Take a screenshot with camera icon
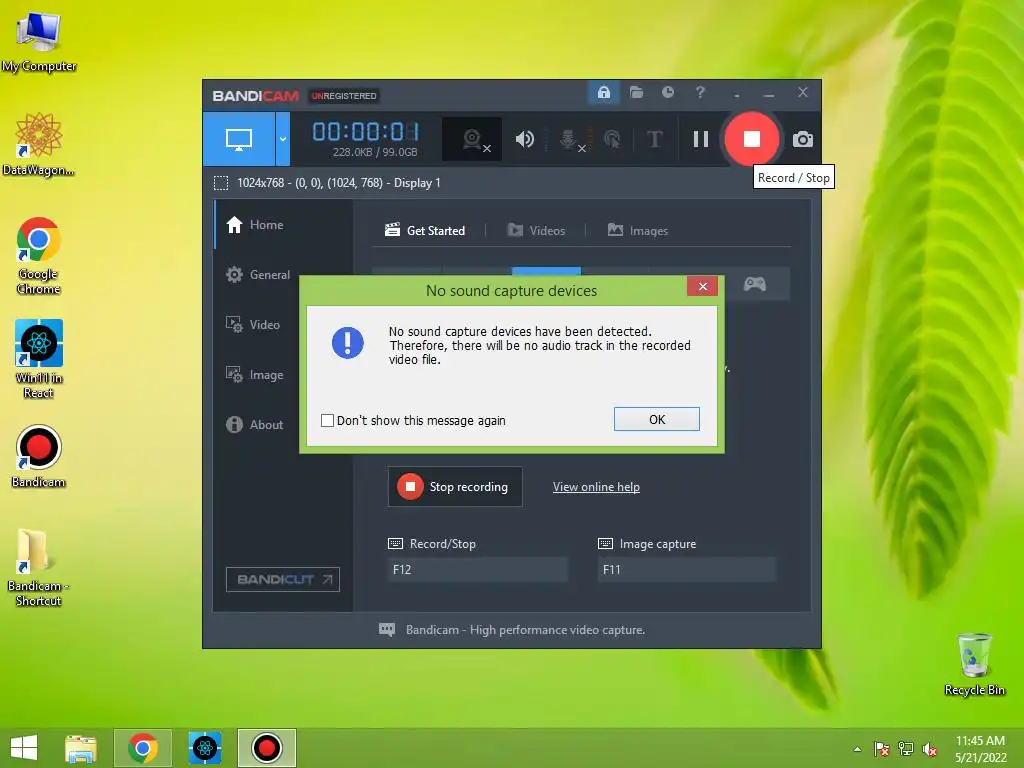Image resolution: width=1024 pixels, height=768 pixels. pos(803,139)
